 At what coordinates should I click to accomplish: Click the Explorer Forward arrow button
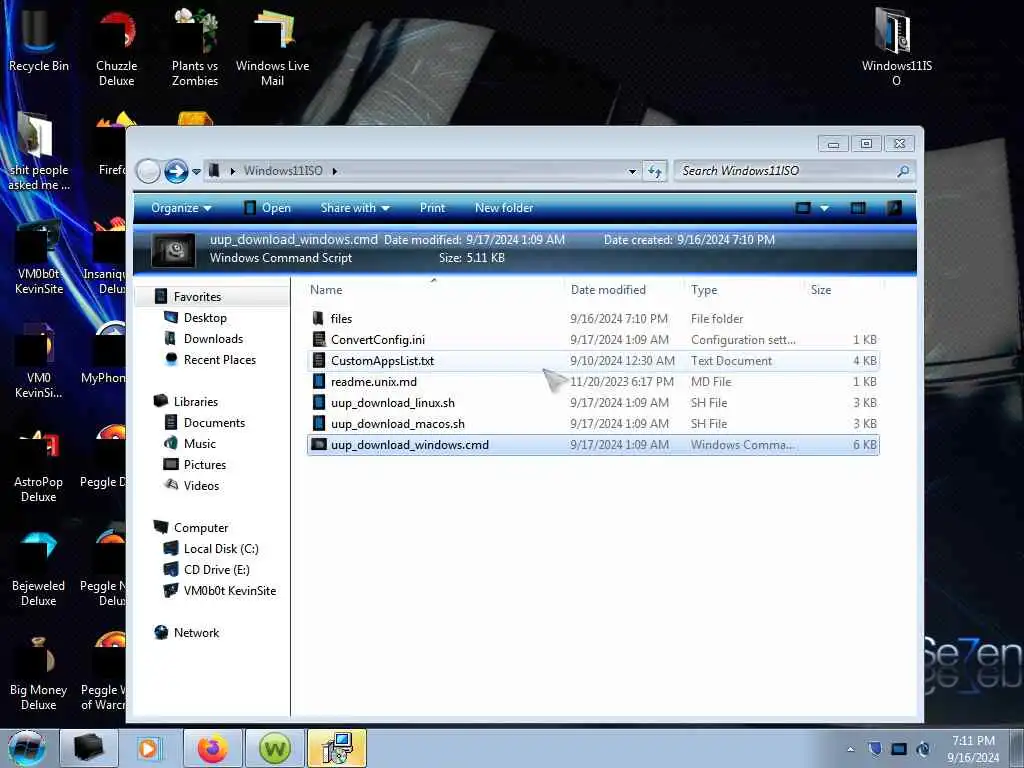[x=176, y=171]
